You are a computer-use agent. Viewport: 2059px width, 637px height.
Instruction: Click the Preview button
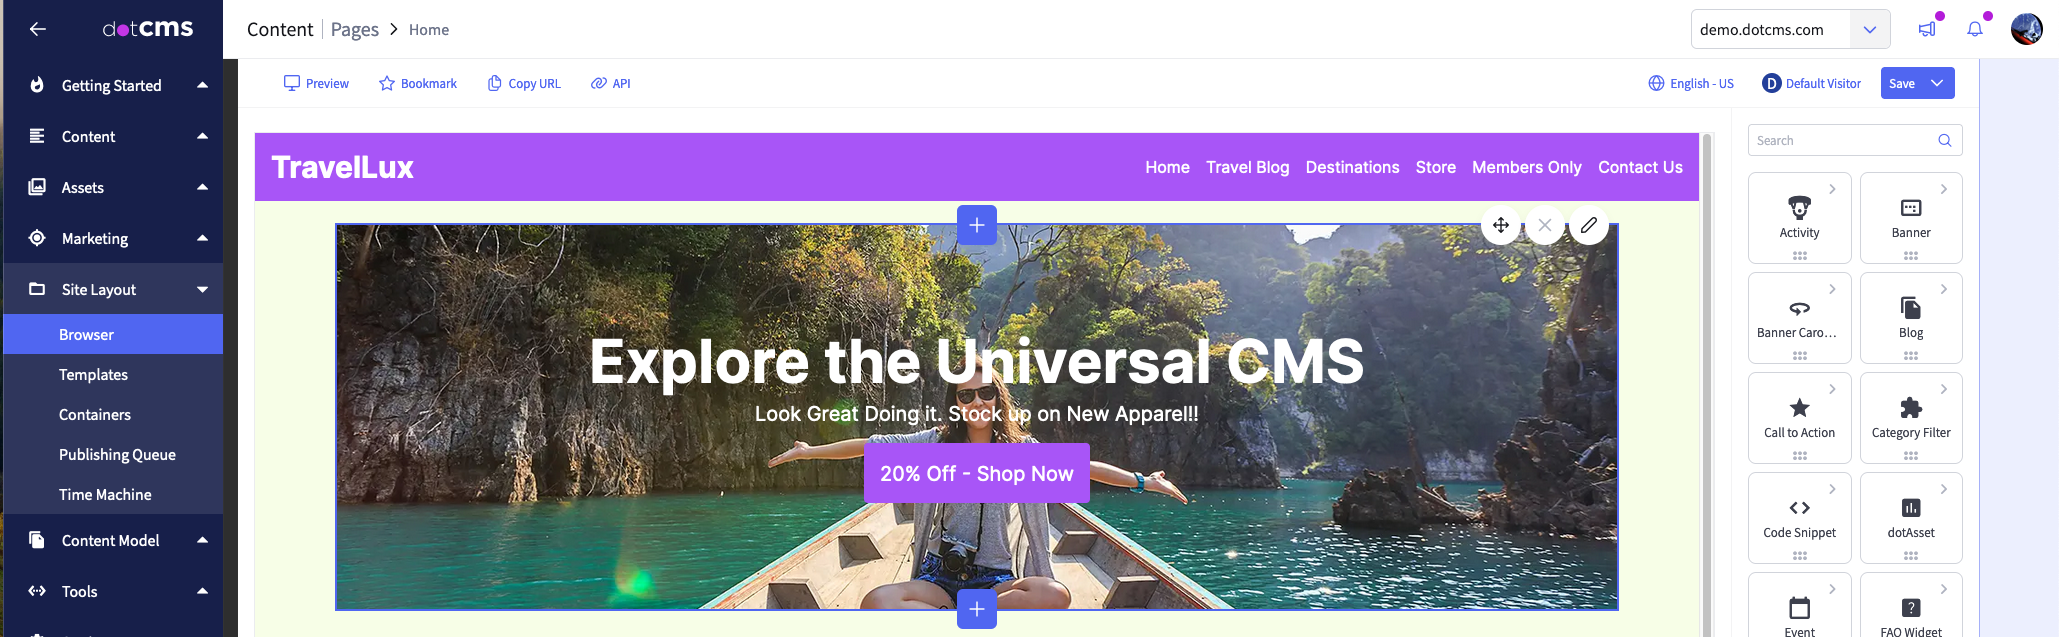[316, 83]
